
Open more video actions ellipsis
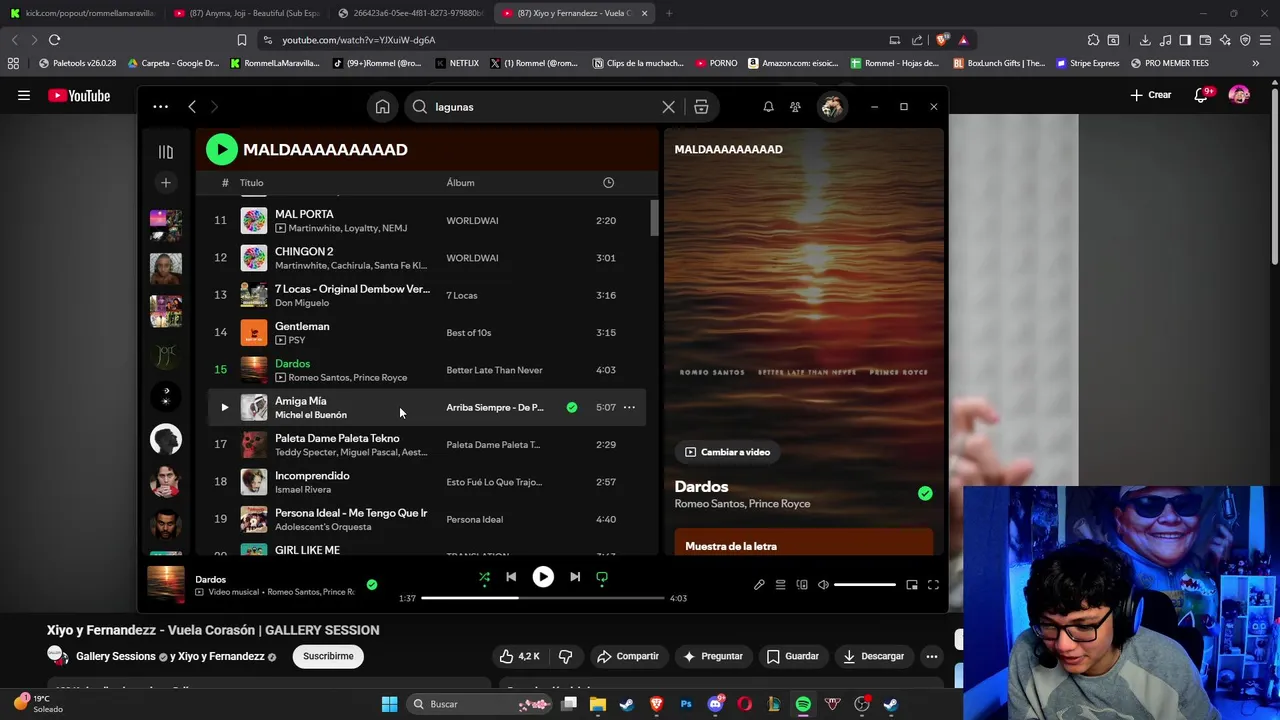(x=931, y=656)
